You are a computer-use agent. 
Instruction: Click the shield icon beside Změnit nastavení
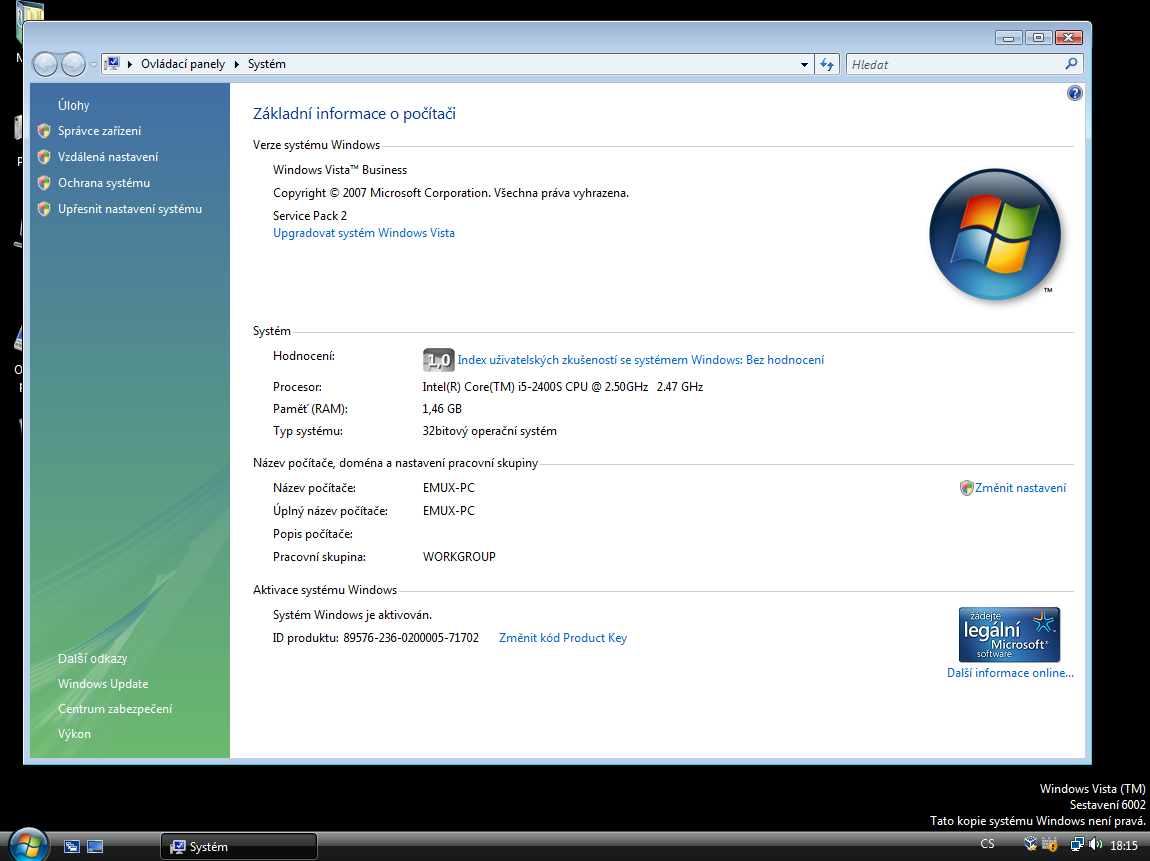click(x=967, y=488)
